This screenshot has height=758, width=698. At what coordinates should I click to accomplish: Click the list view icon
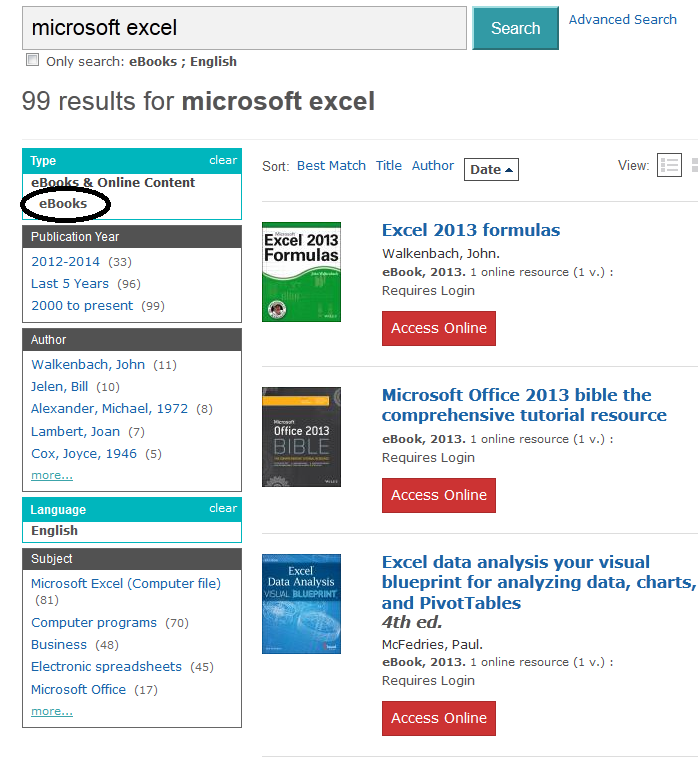point(669,166)
